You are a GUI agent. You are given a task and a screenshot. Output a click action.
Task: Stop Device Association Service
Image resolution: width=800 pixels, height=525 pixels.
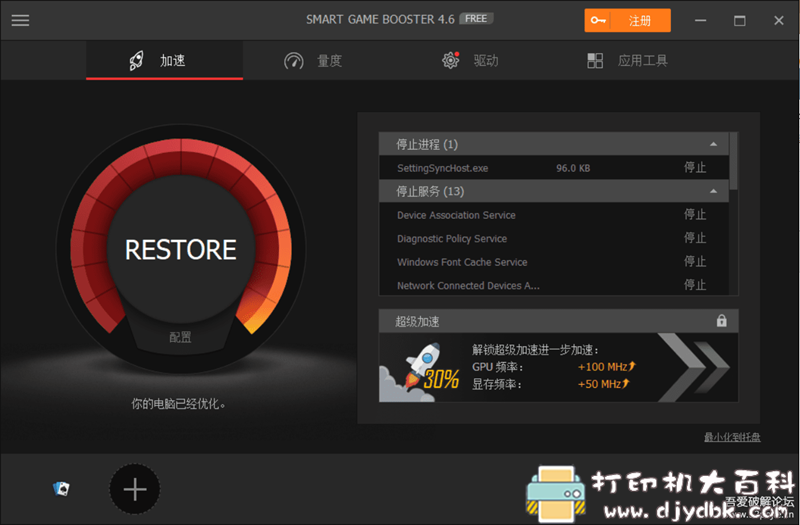click(695, 215)
